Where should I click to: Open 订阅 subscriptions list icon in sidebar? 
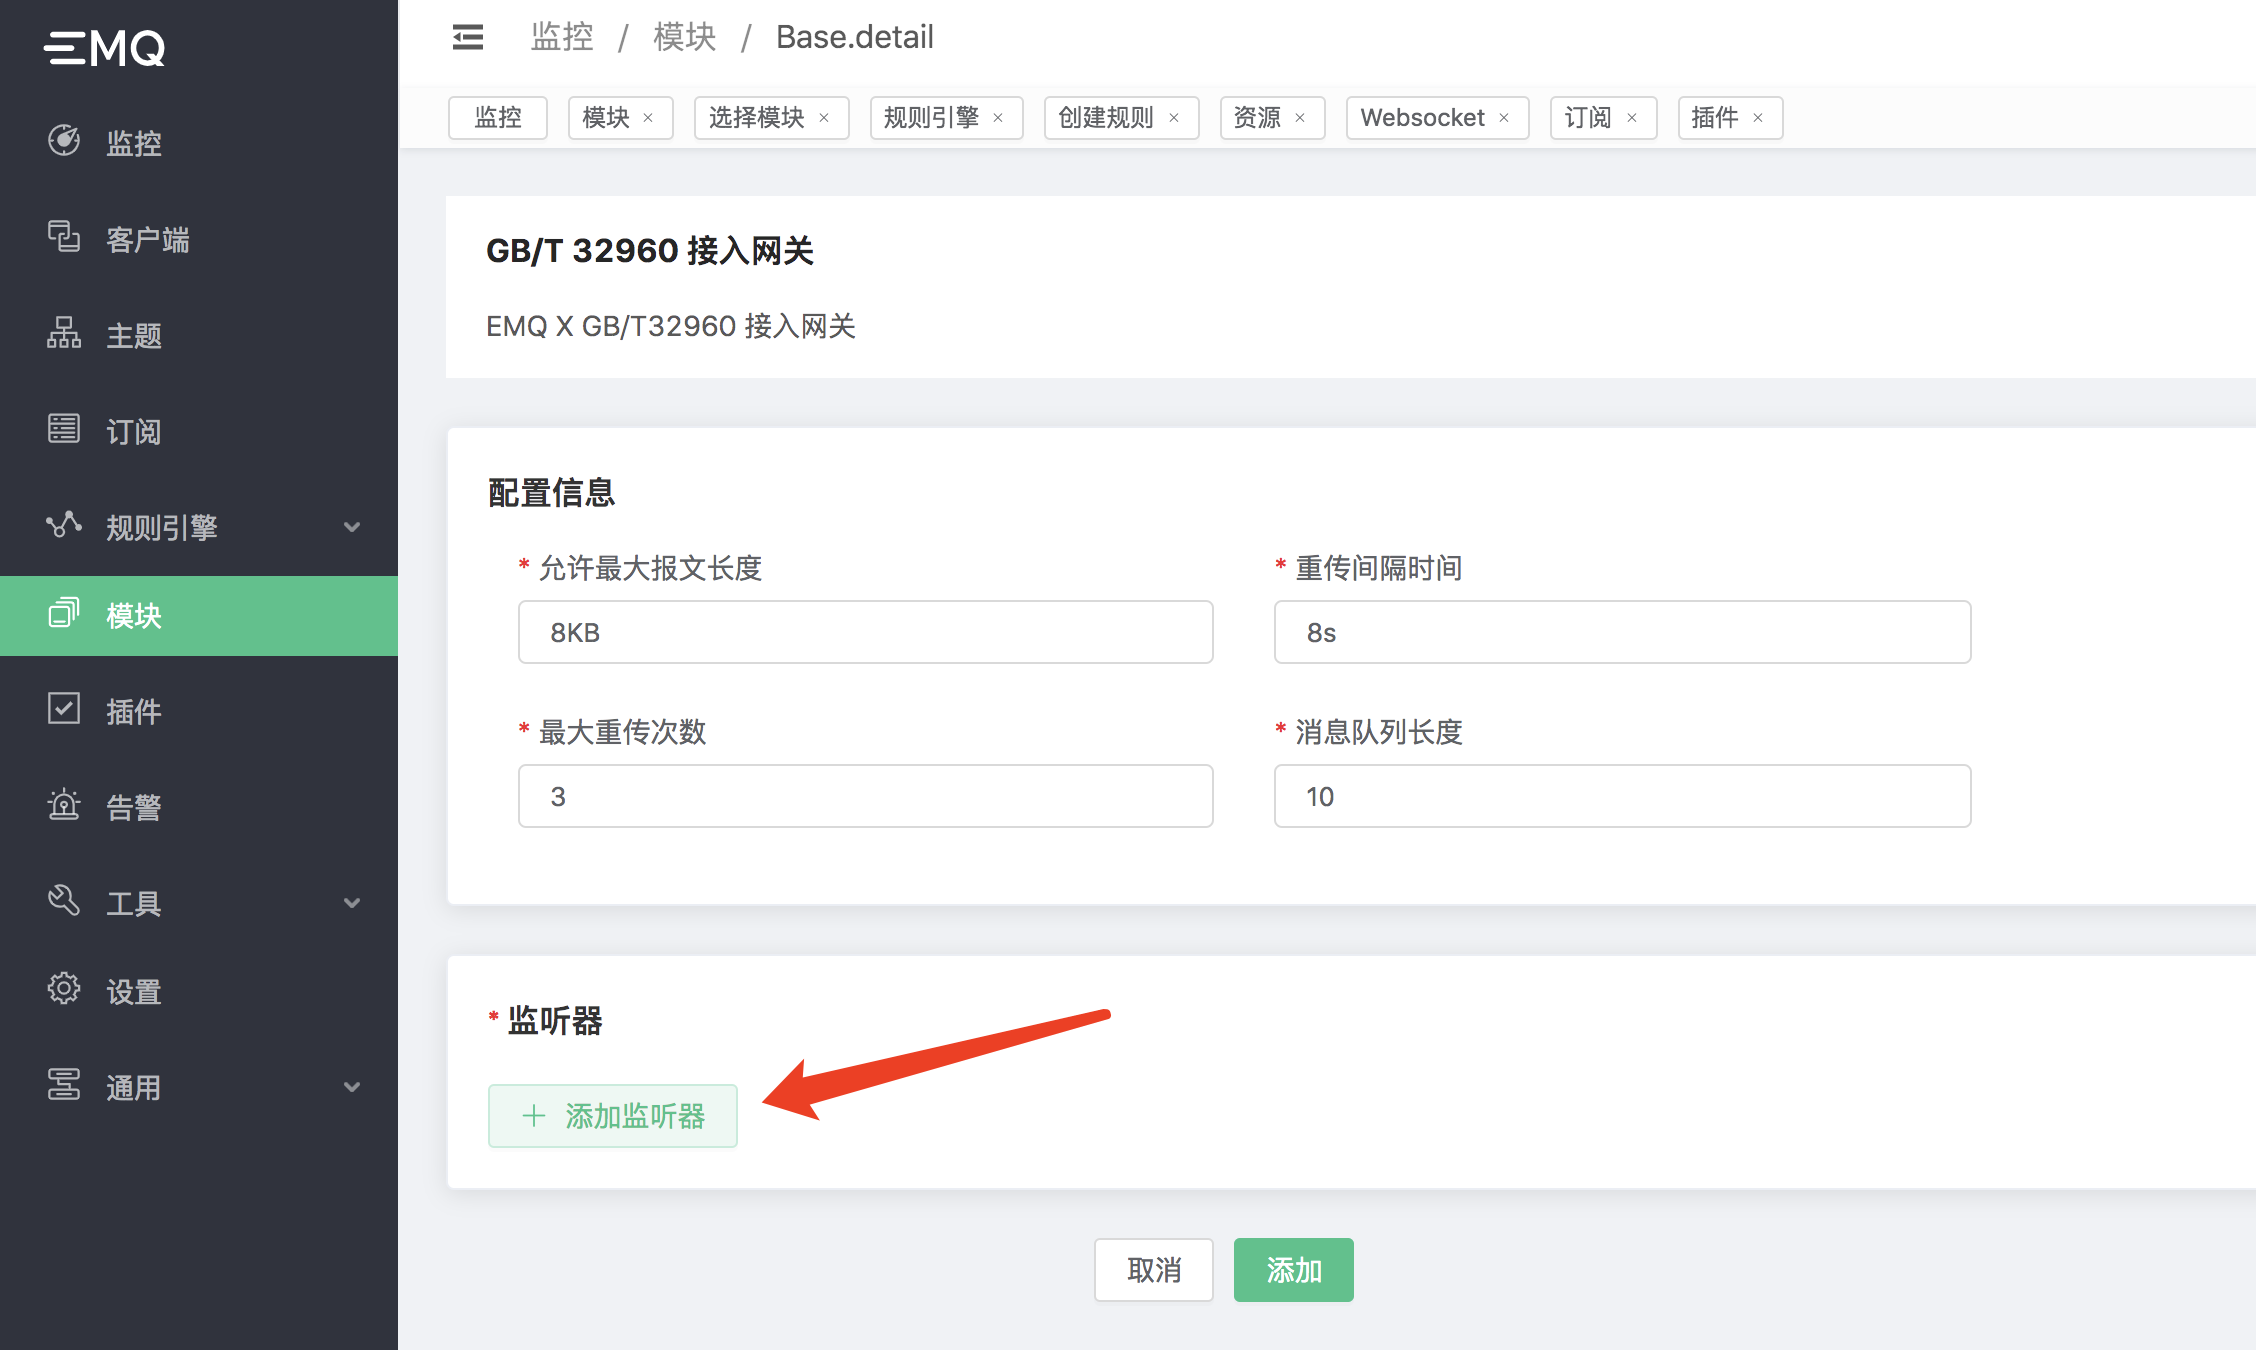click(64, 429)
